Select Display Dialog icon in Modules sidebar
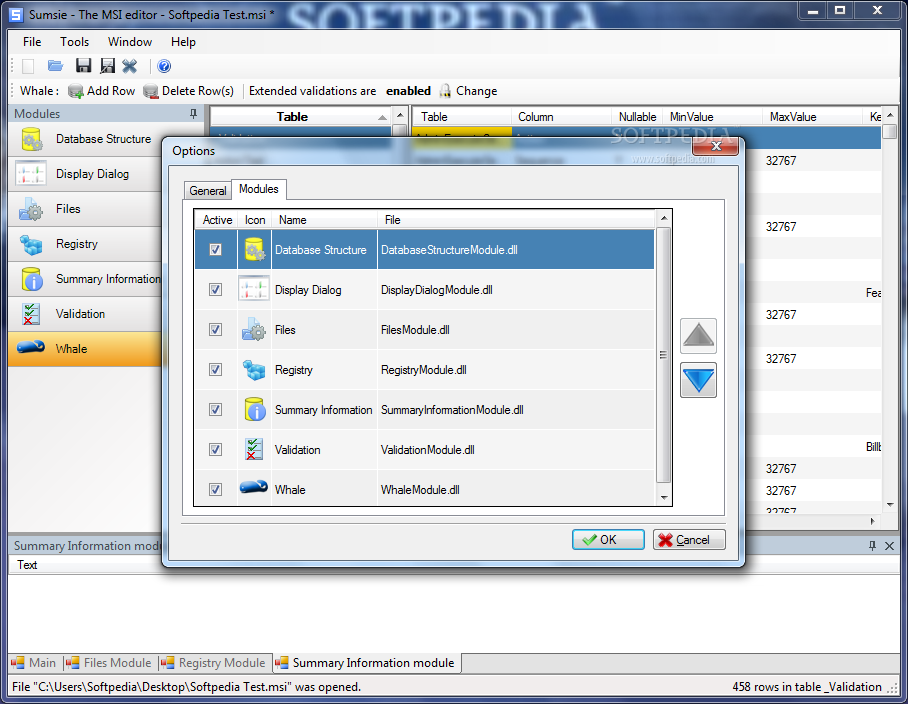Viewport: 908px width, 704px height. coord(30,174)
